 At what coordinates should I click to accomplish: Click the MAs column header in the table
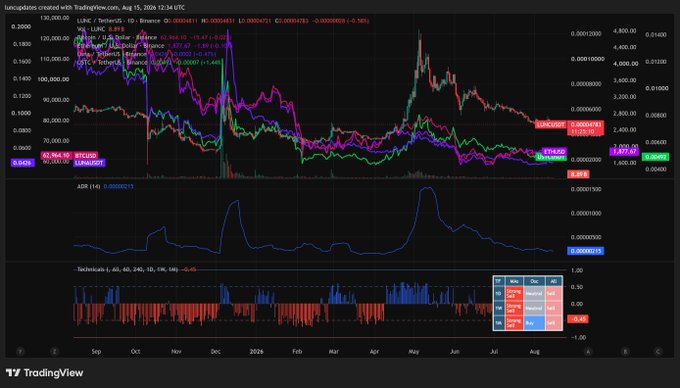(x=514, y=281)
